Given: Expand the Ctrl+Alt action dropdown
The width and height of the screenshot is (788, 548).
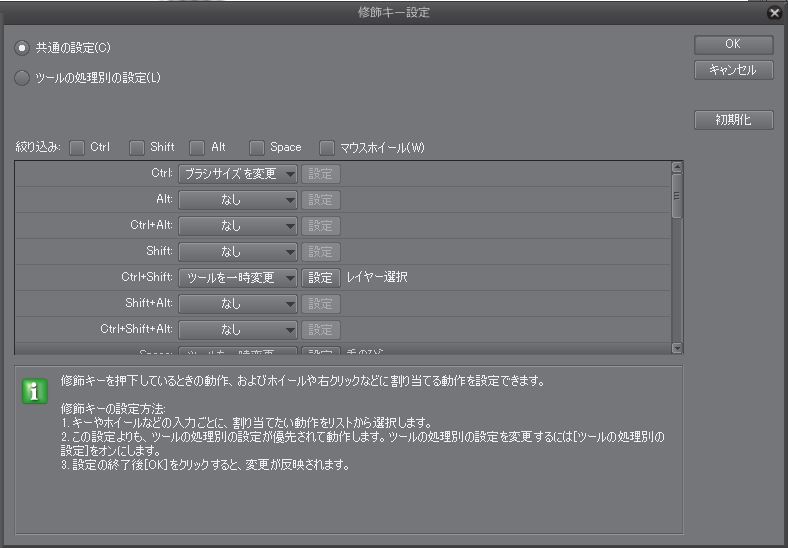Looking at the screenshot, I should tap(238, 226).
